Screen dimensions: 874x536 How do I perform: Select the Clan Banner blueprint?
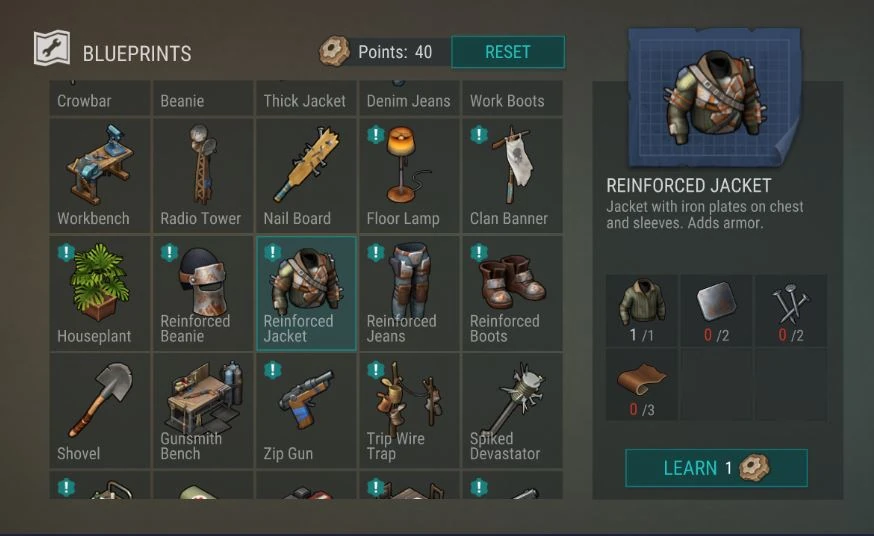pyautogui.click(x=512, y=176)
